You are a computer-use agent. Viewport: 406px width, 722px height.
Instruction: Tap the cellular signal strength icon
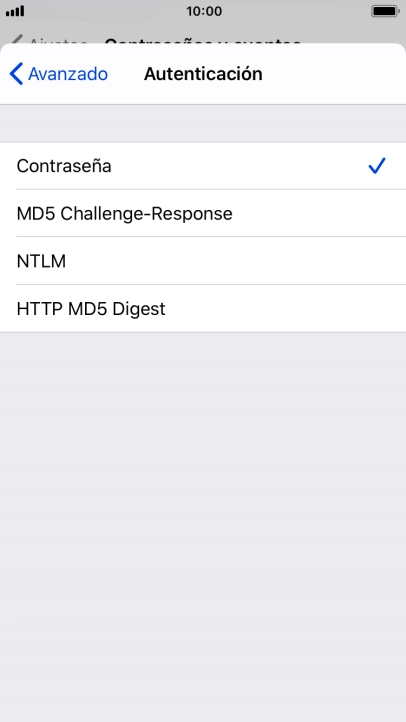[15, 11]
